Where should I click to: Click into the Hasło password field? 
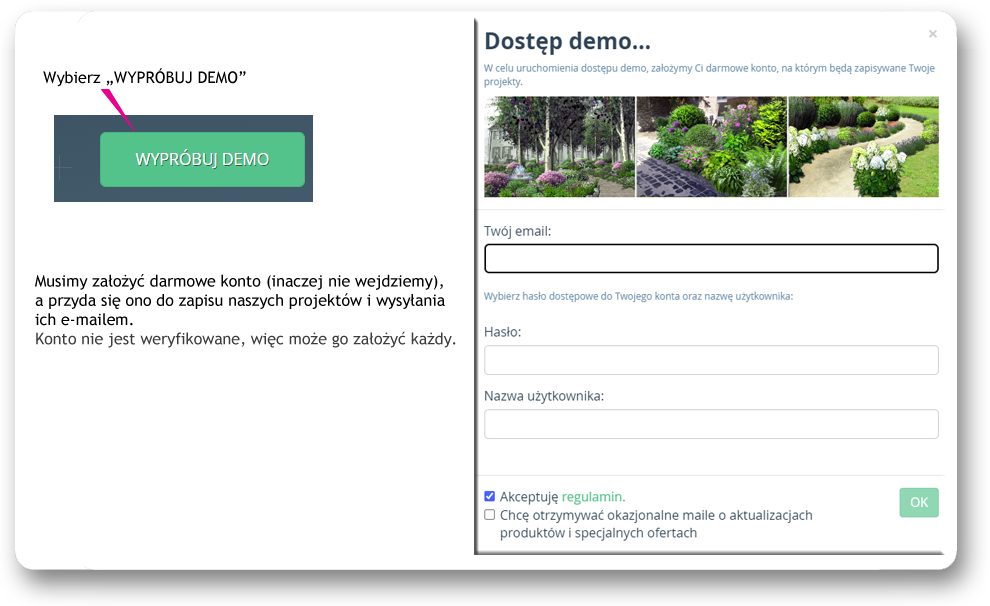click(711, 360)
